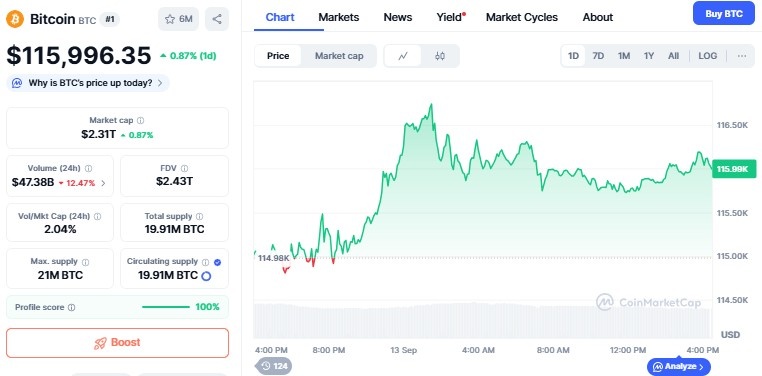Screen dimensions: 762x376
Task: Click the Buy BTC button
Action: click(724, 14)
